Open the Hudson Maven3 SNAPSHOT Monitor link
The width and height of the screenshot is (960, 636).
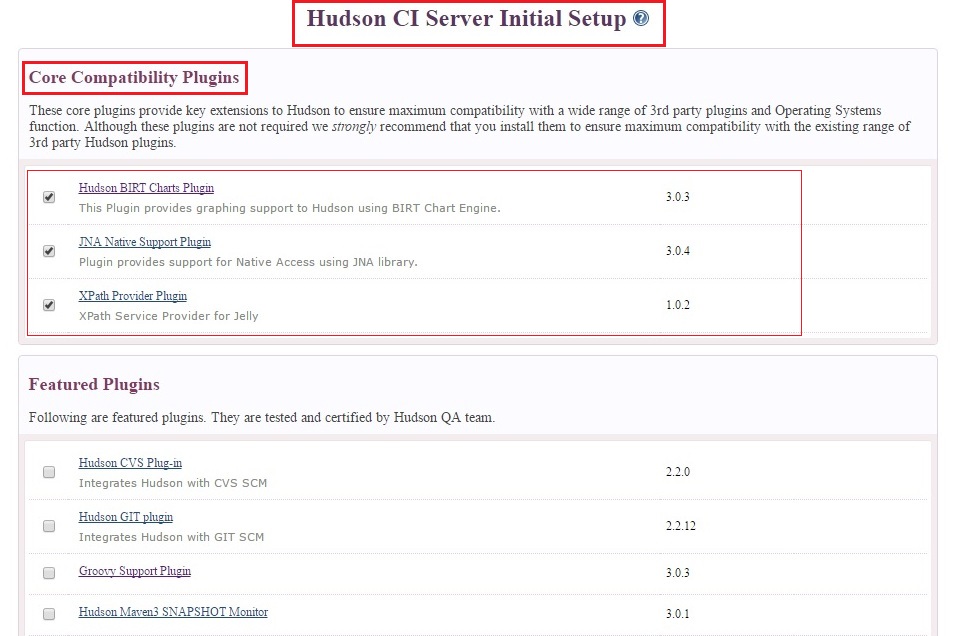(173, 612)
